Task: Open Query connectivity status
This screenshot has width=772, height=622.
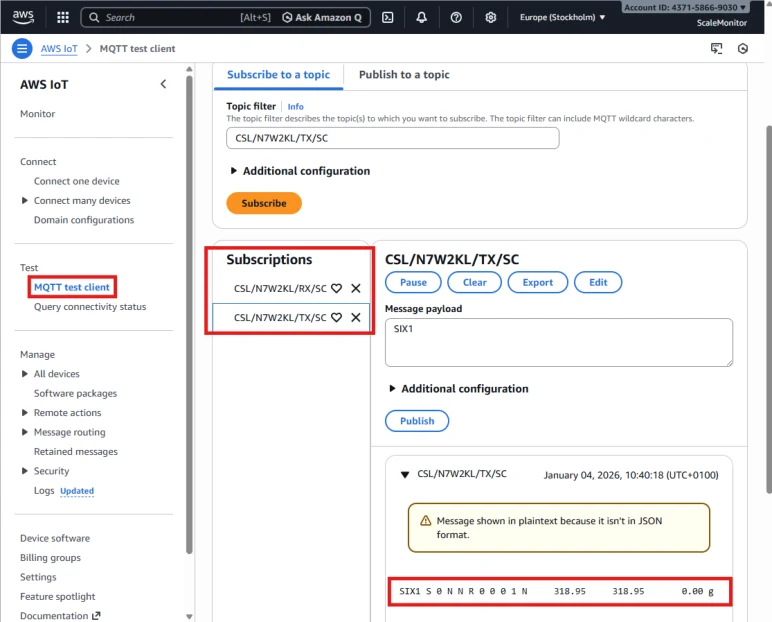Action: pos(90,306)
